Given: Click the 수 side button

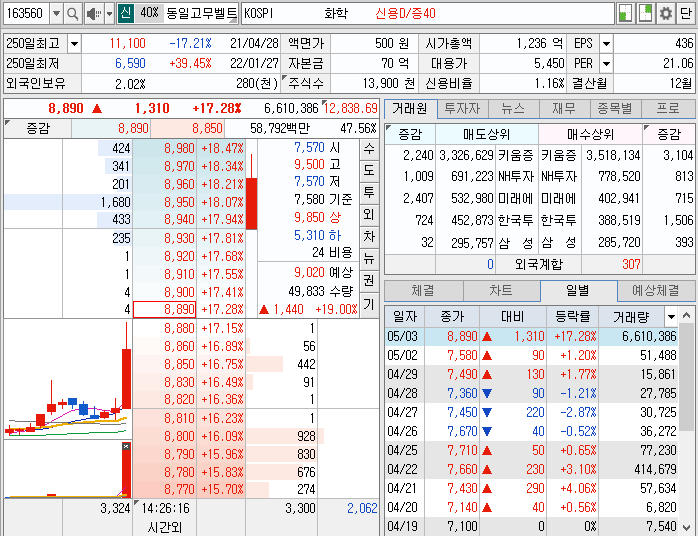Looking at the screenshot, I should 369,149.
